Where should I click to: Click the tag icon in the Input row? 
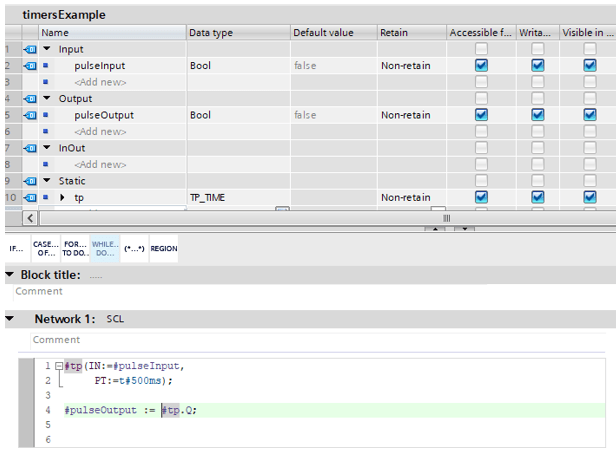tap(30, 49)
